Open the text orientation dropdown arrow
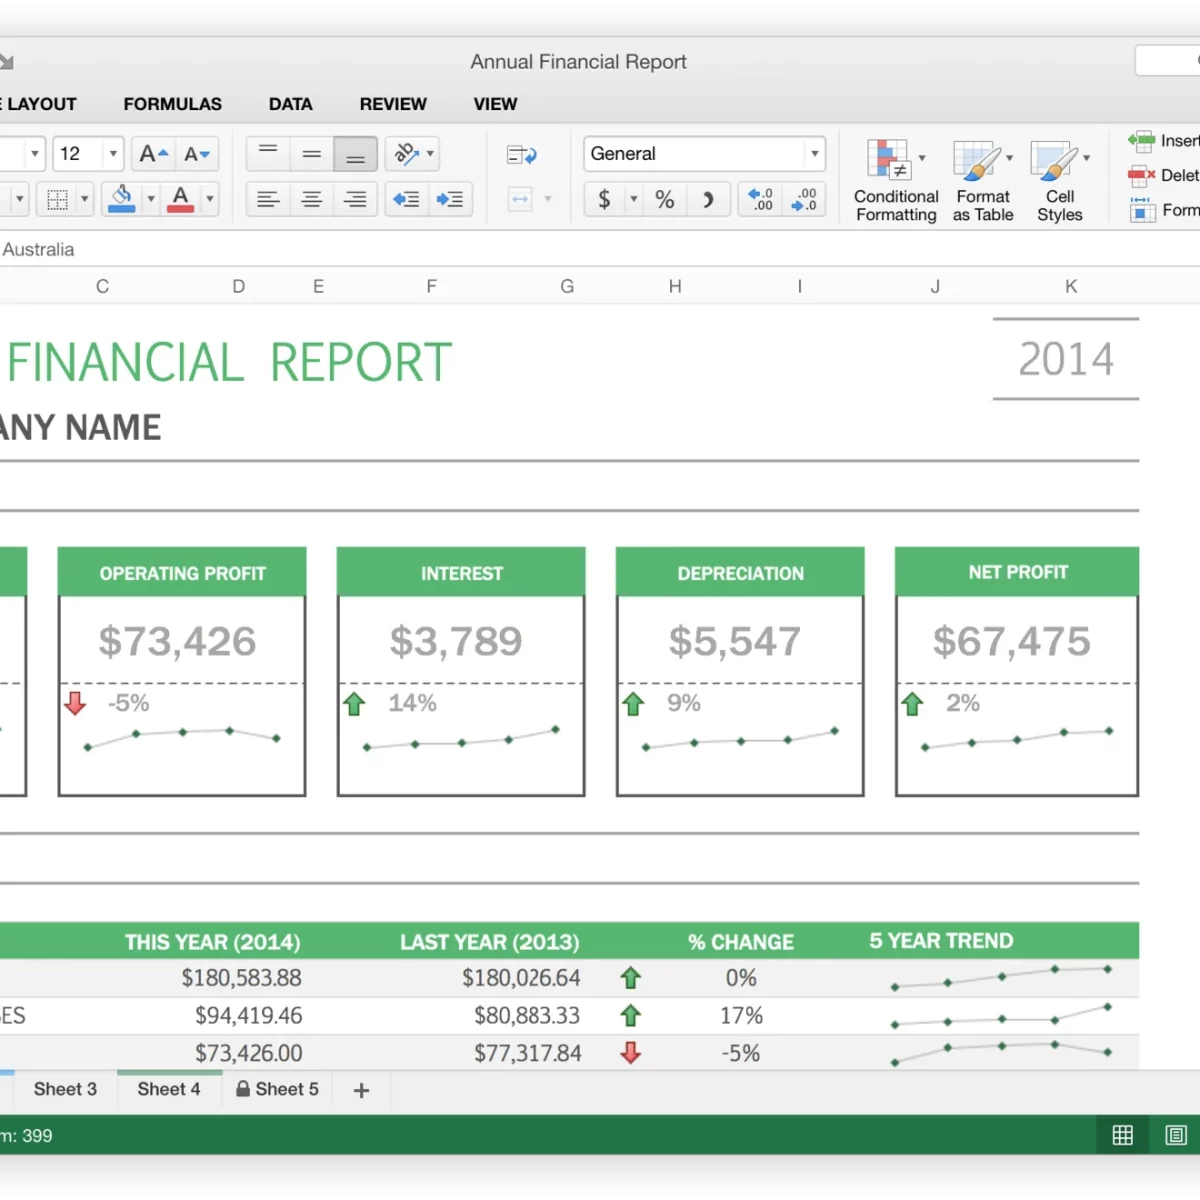Viewport: 1200px width, 1200px height. (431, 154)
